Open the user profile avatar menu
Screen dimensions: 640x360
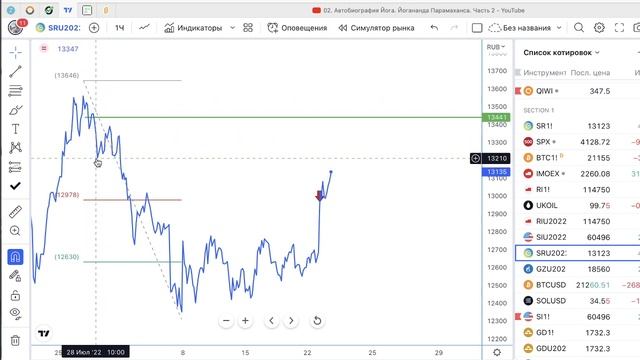pyautogui.click(x=16, y=27)
